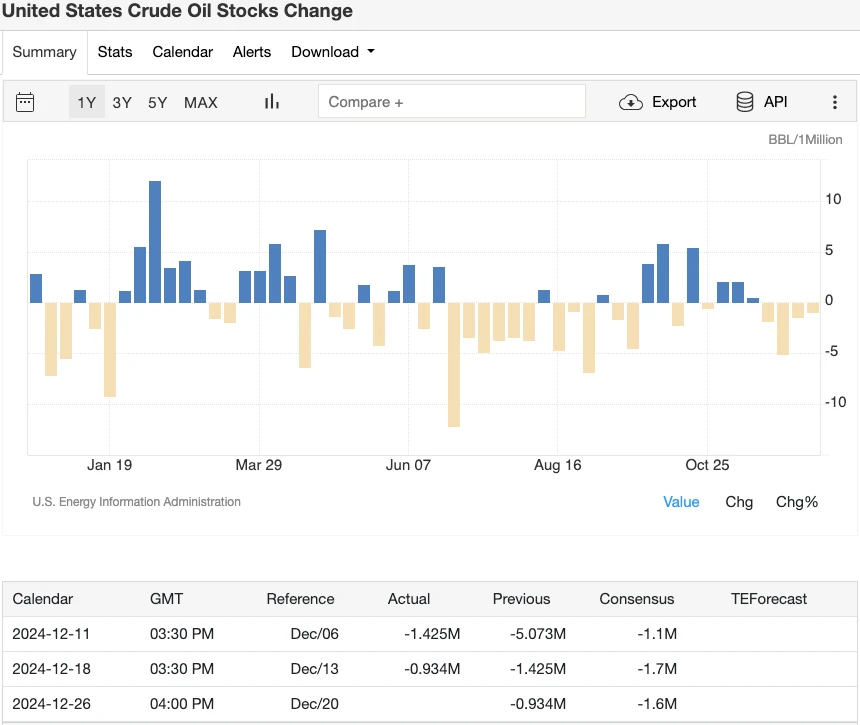Select the 2024-12-18 table row
This screenshot has height=725, width=860.
tap(430, 669)
